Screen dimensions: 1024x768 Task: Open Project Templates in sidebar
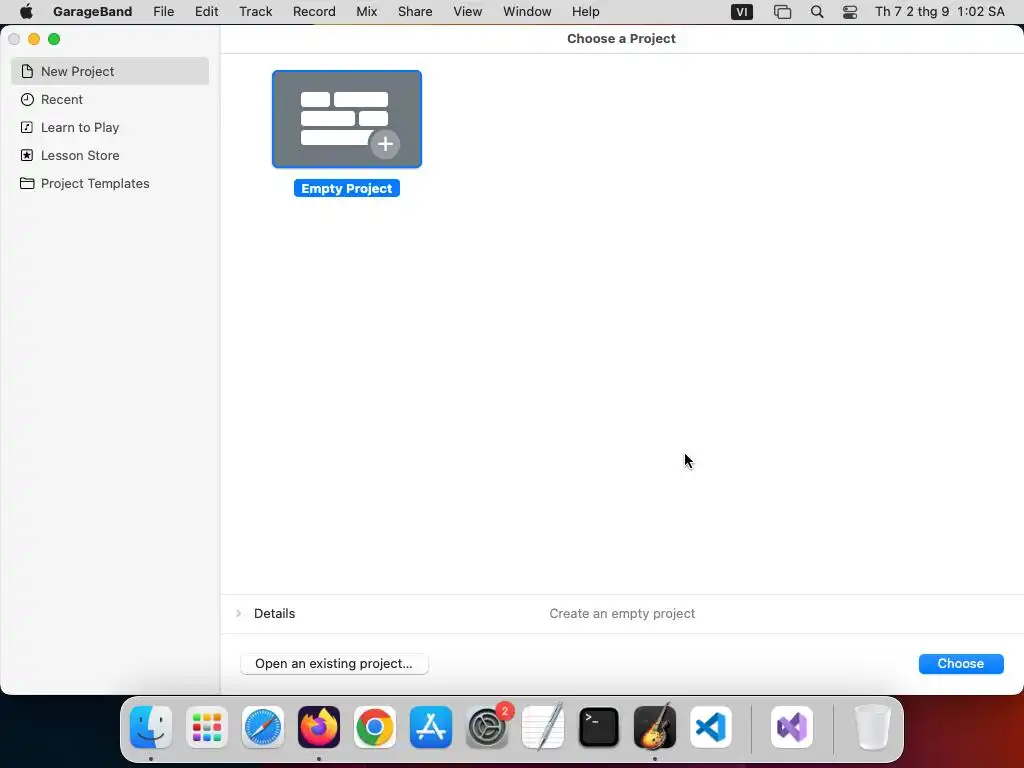(110, 184)
